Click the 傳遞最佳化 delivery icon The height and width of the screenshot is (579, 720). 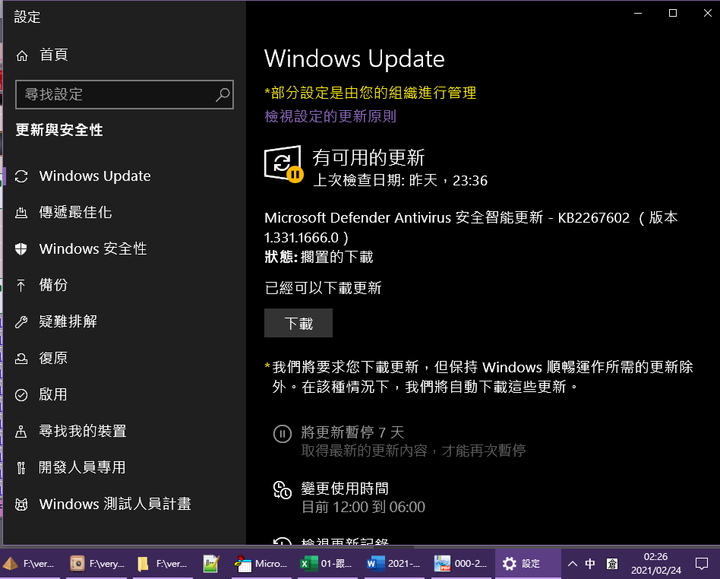tap(21, 213)
